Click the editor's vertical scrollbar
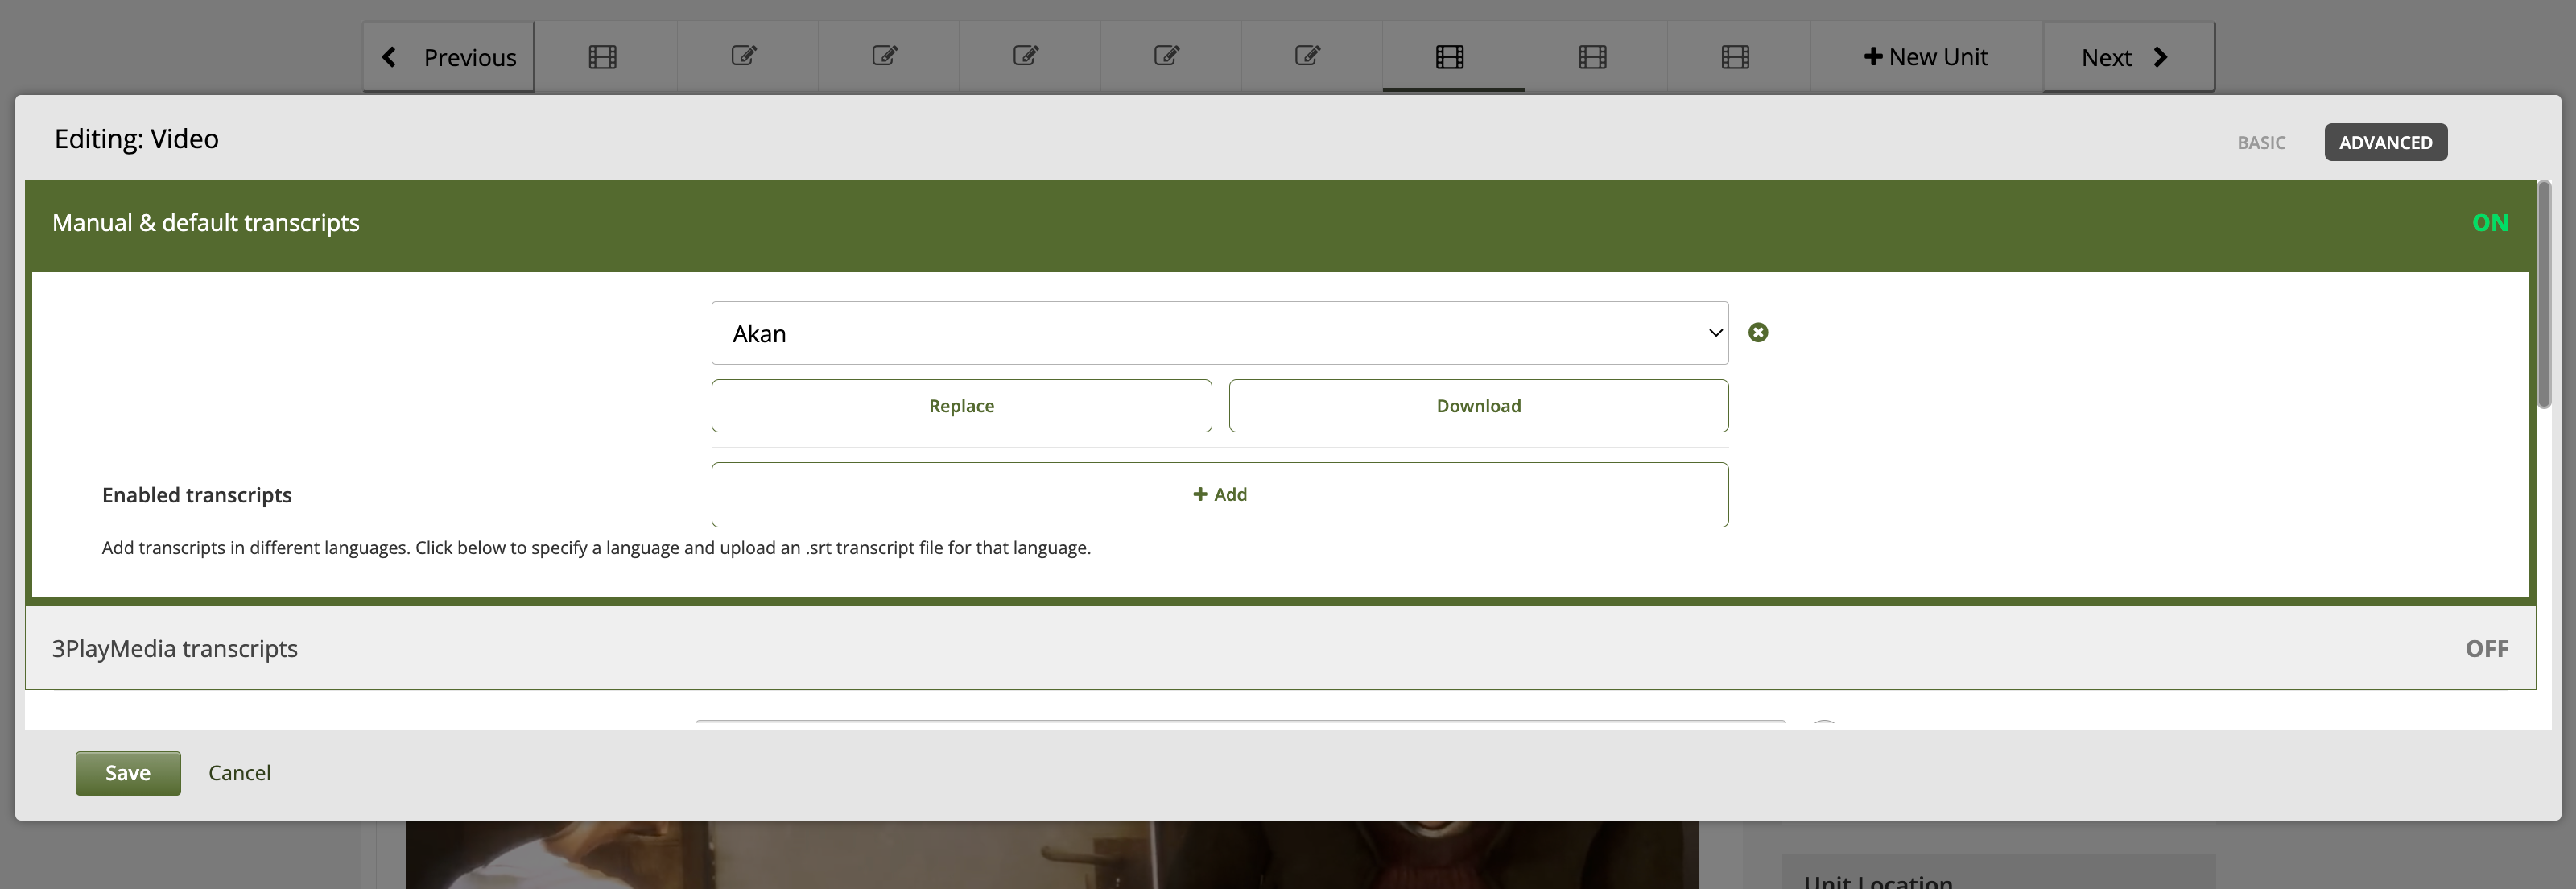Viewport: 2576px width, 889px height. click(2543, 295)
